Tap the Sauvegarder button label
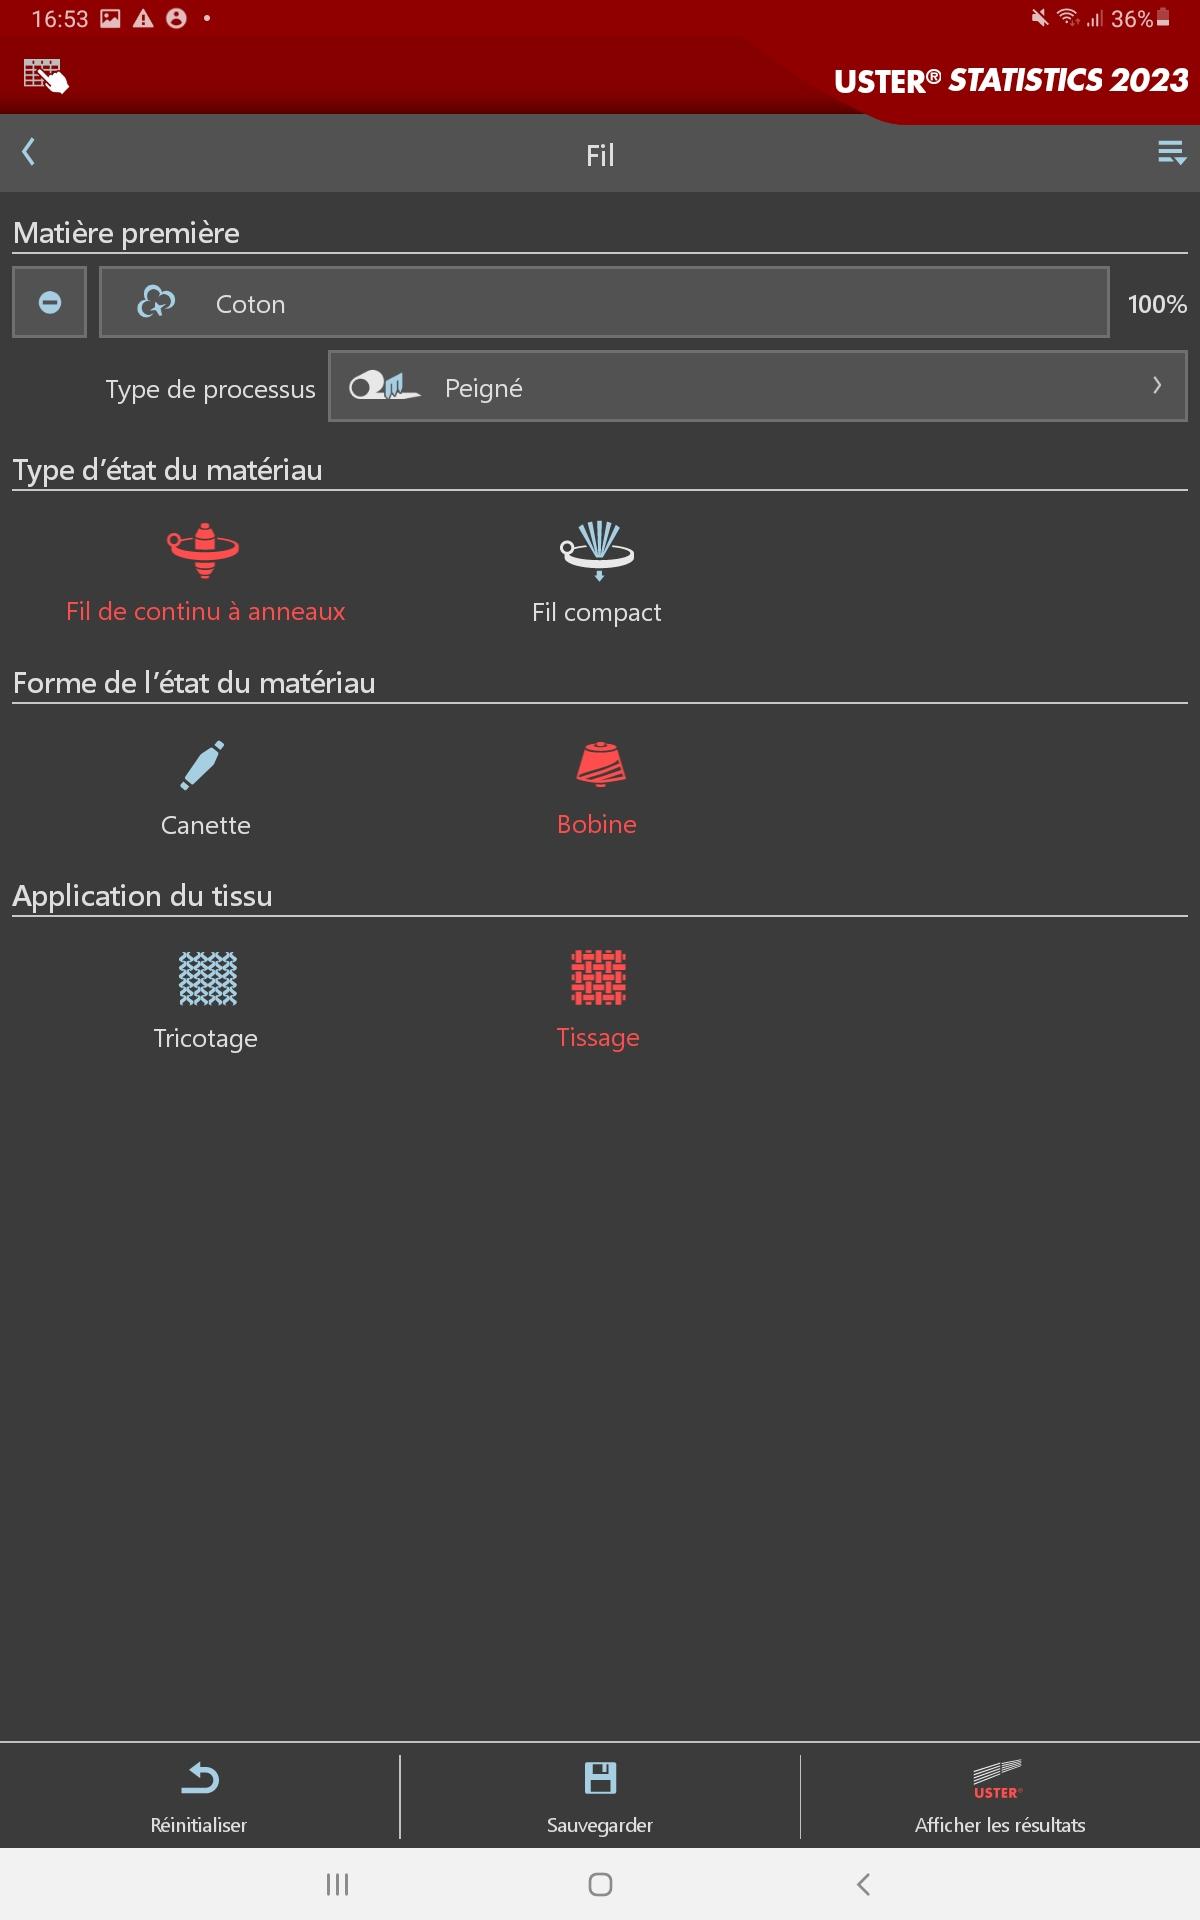This screenshot has width=1200, height=1920. [x=600, y=1825]
